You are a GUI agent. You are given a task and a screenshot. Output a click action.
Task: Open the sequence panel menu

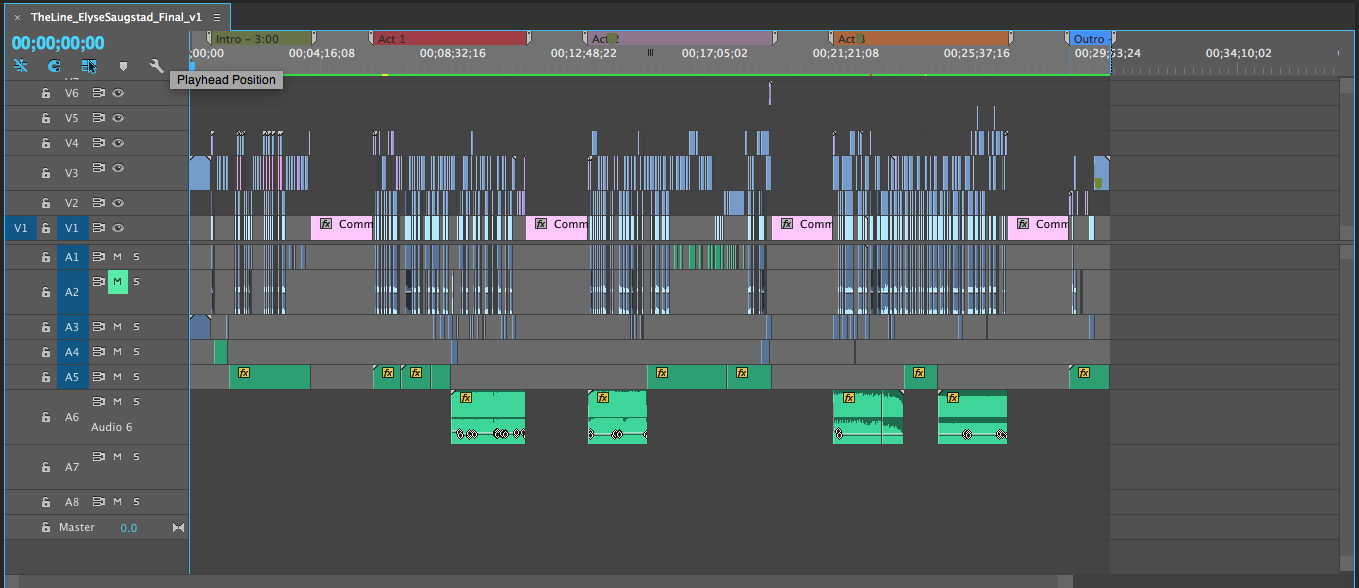tap(217, 17)
